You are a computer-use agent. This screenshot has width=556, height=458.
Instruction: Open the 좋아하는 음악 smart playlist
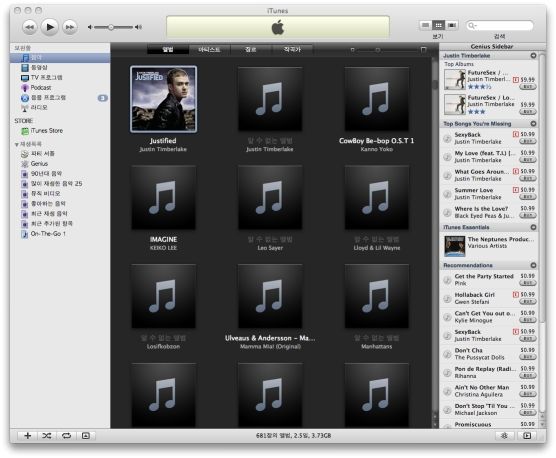pyautogui.click(x=43, y=203)
